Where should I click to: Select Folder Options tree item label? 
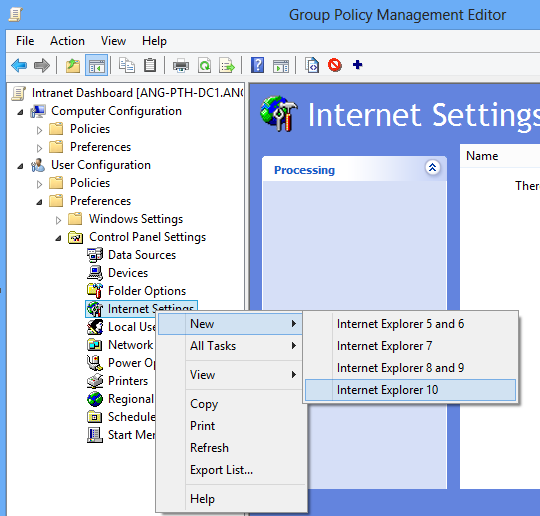click(147, 291)
